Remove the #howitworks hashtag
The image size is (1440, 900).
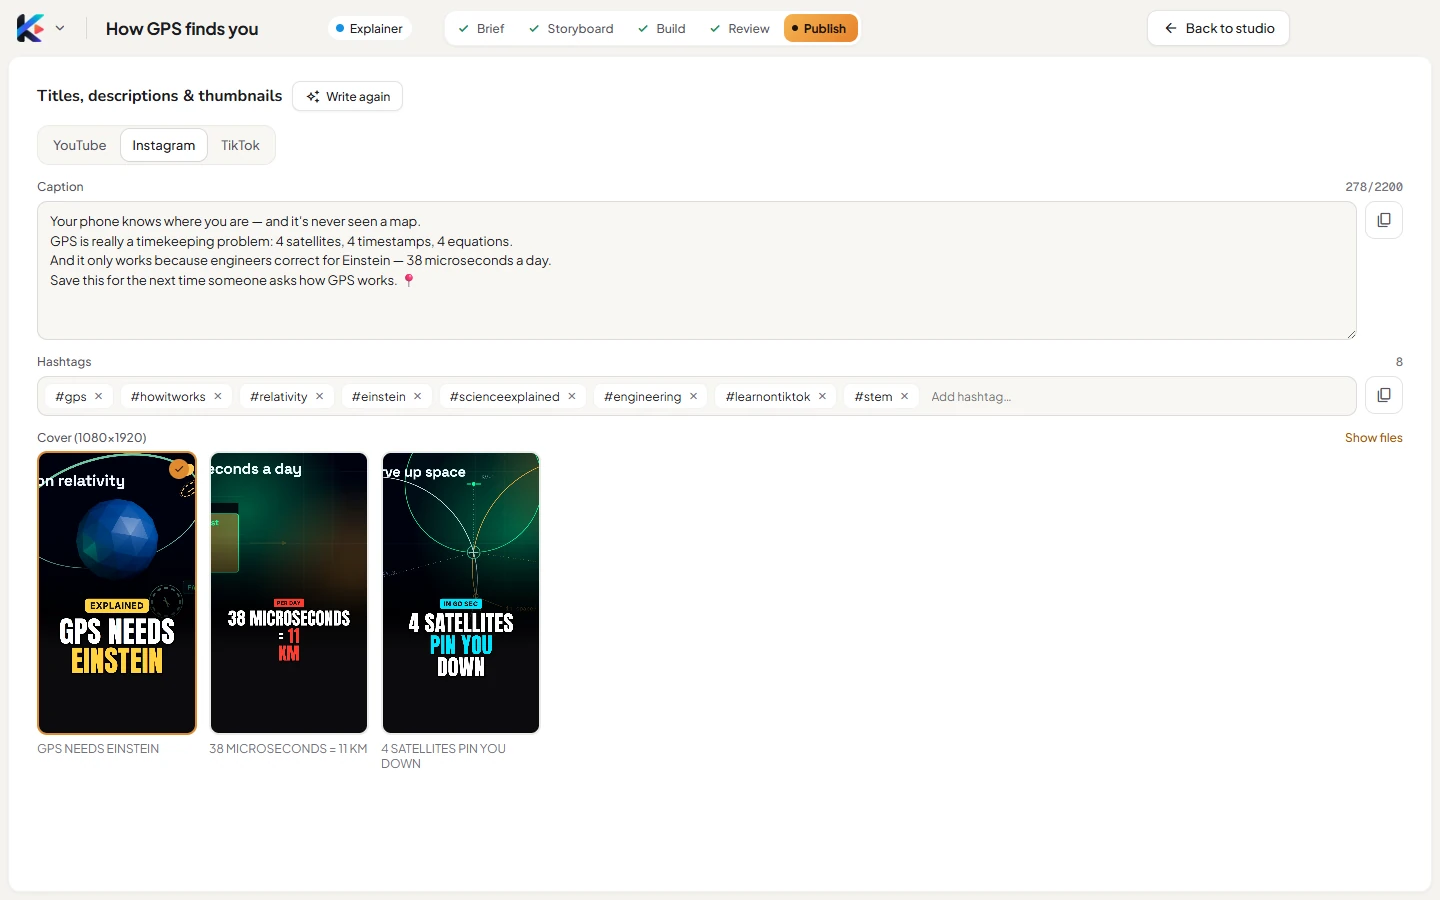218,396
